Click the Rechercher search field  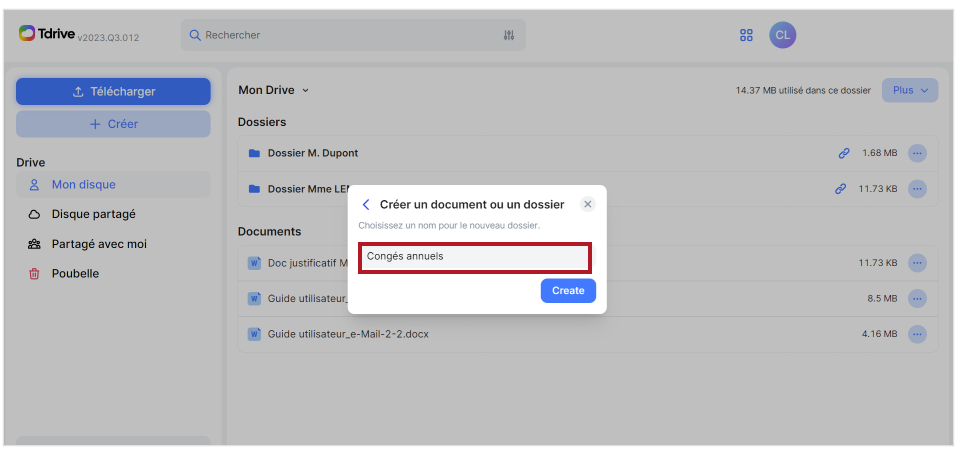(x=353, y=35)
